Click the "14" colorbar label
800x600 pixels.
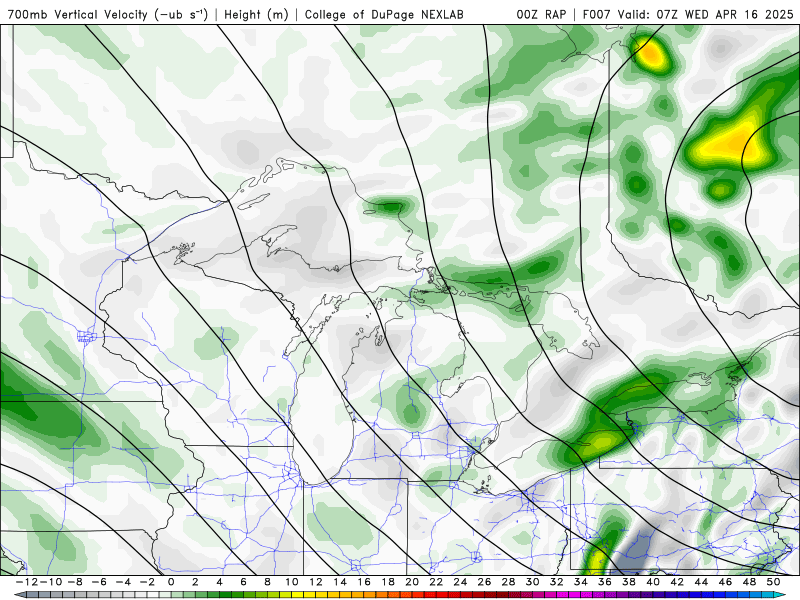(340, 582)
